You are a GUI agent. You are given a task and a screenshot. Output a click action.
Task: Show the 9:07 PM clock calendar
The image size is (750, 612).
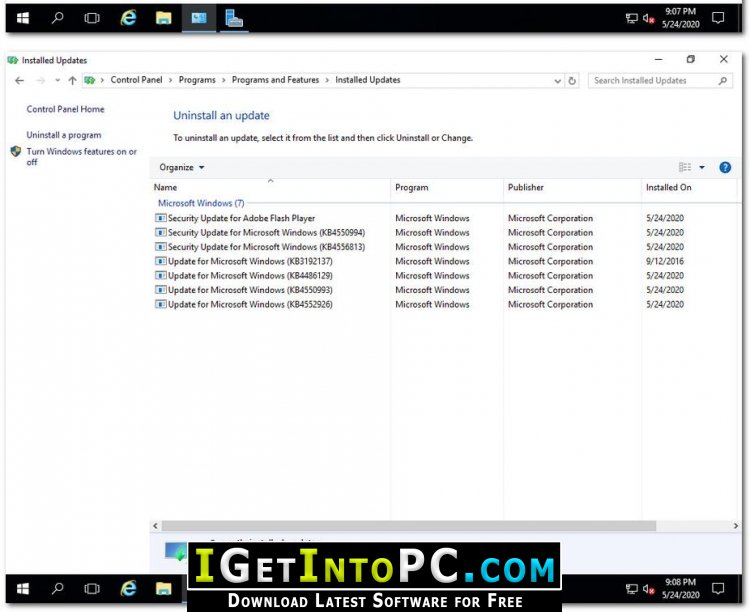[x=680, y=18]
